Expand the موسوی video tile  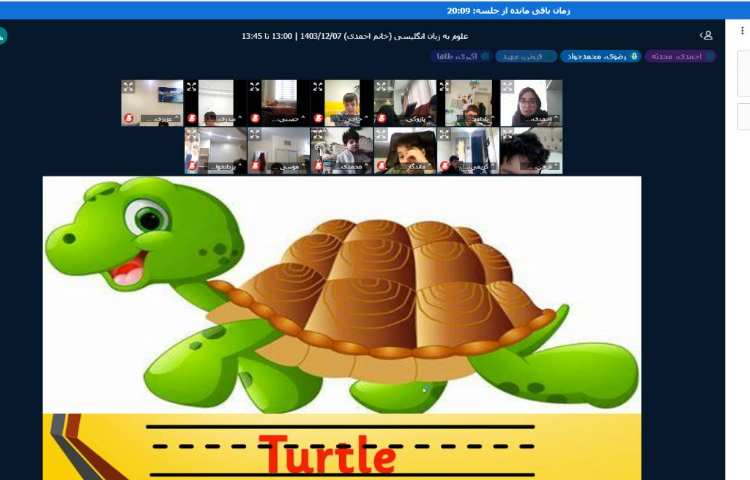pyautogui.click(x=254, y=134)
